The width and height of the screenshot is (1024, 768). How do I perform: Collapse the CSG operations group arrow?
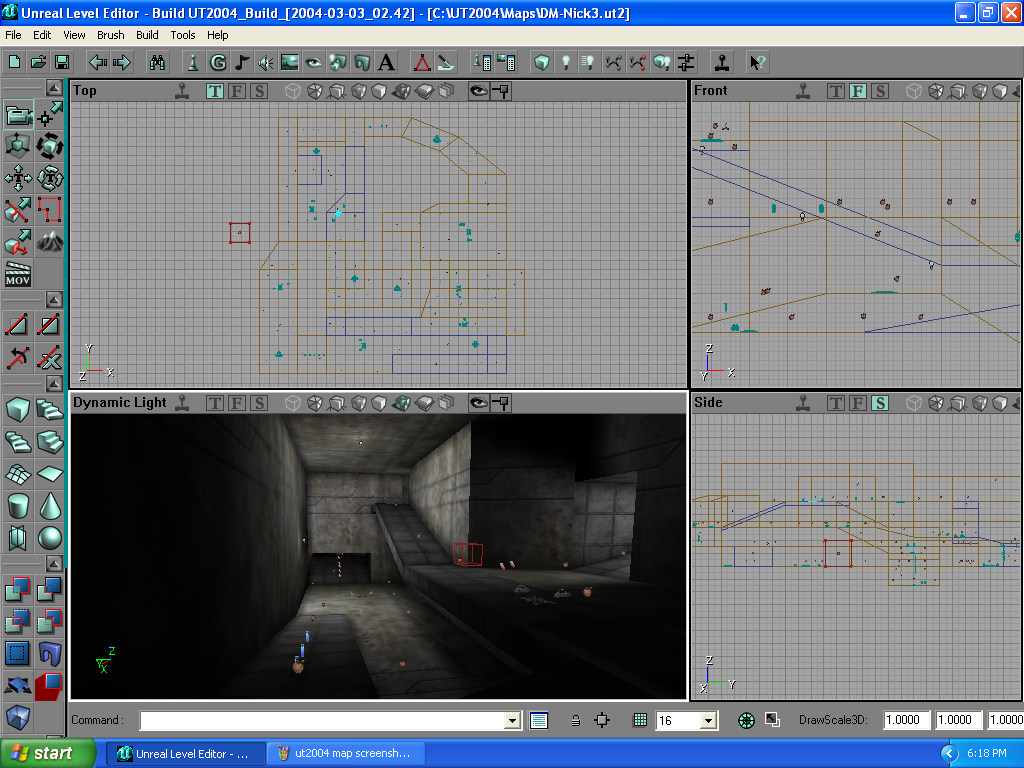click(54, 563)
